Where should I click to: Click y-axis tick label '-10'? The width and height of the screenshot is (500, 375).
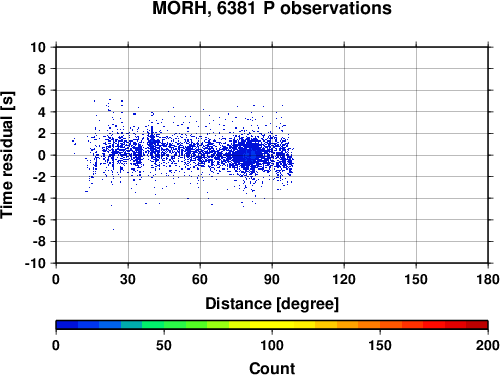pyautogui.click(x=35, y=263)
